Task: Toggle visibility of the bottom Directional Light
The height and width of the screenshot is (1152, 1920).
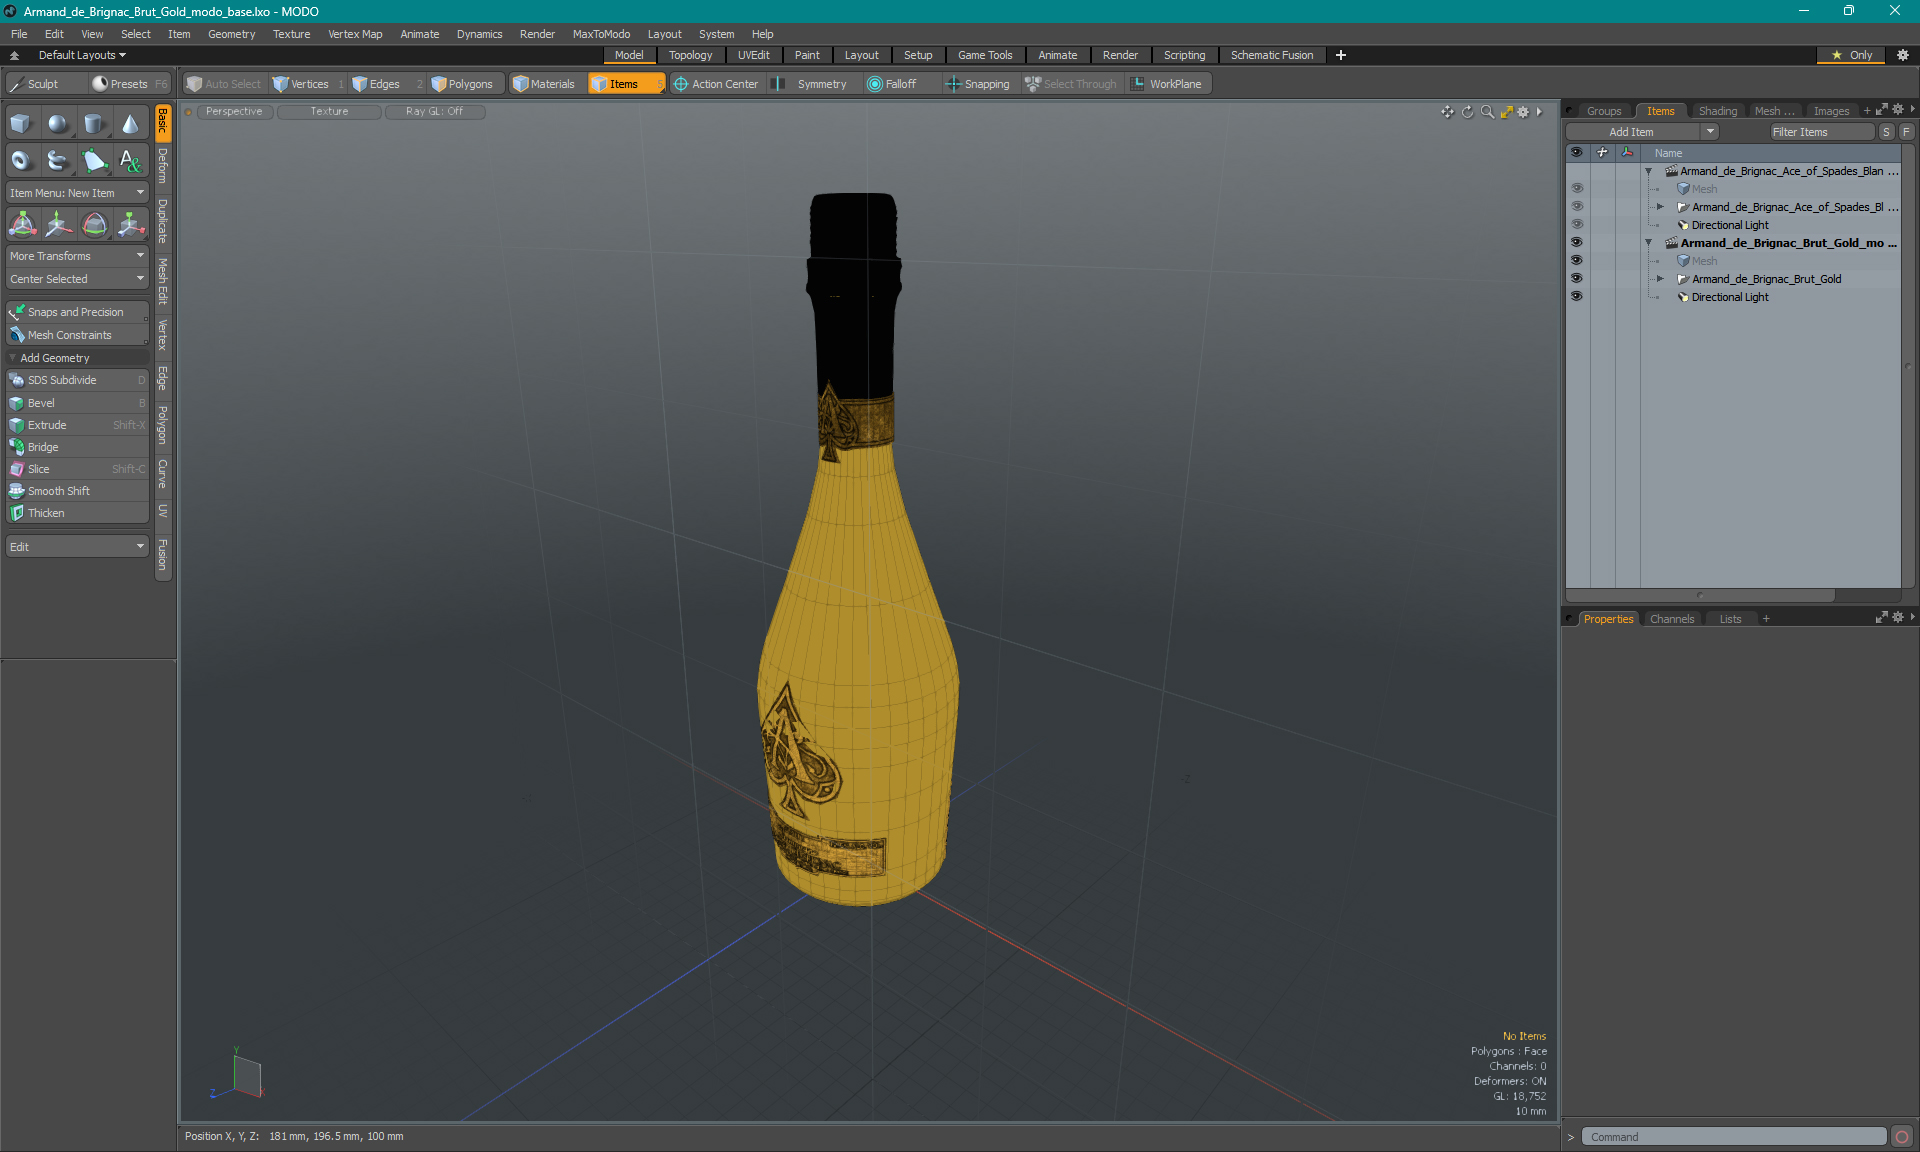Action: point(1577,296)
